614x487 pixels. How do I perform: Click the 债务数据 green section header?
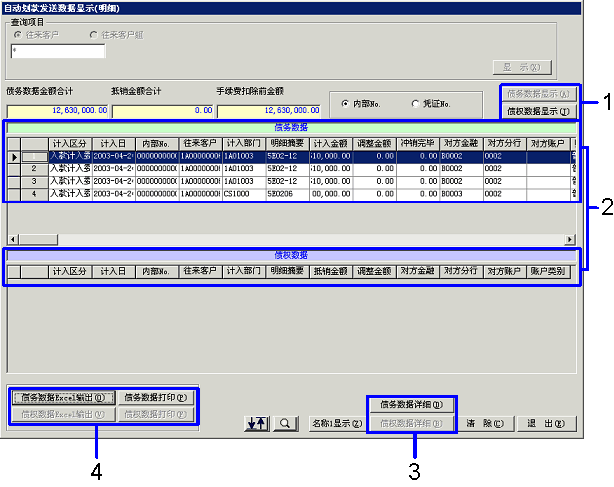(x=291, y=128)
